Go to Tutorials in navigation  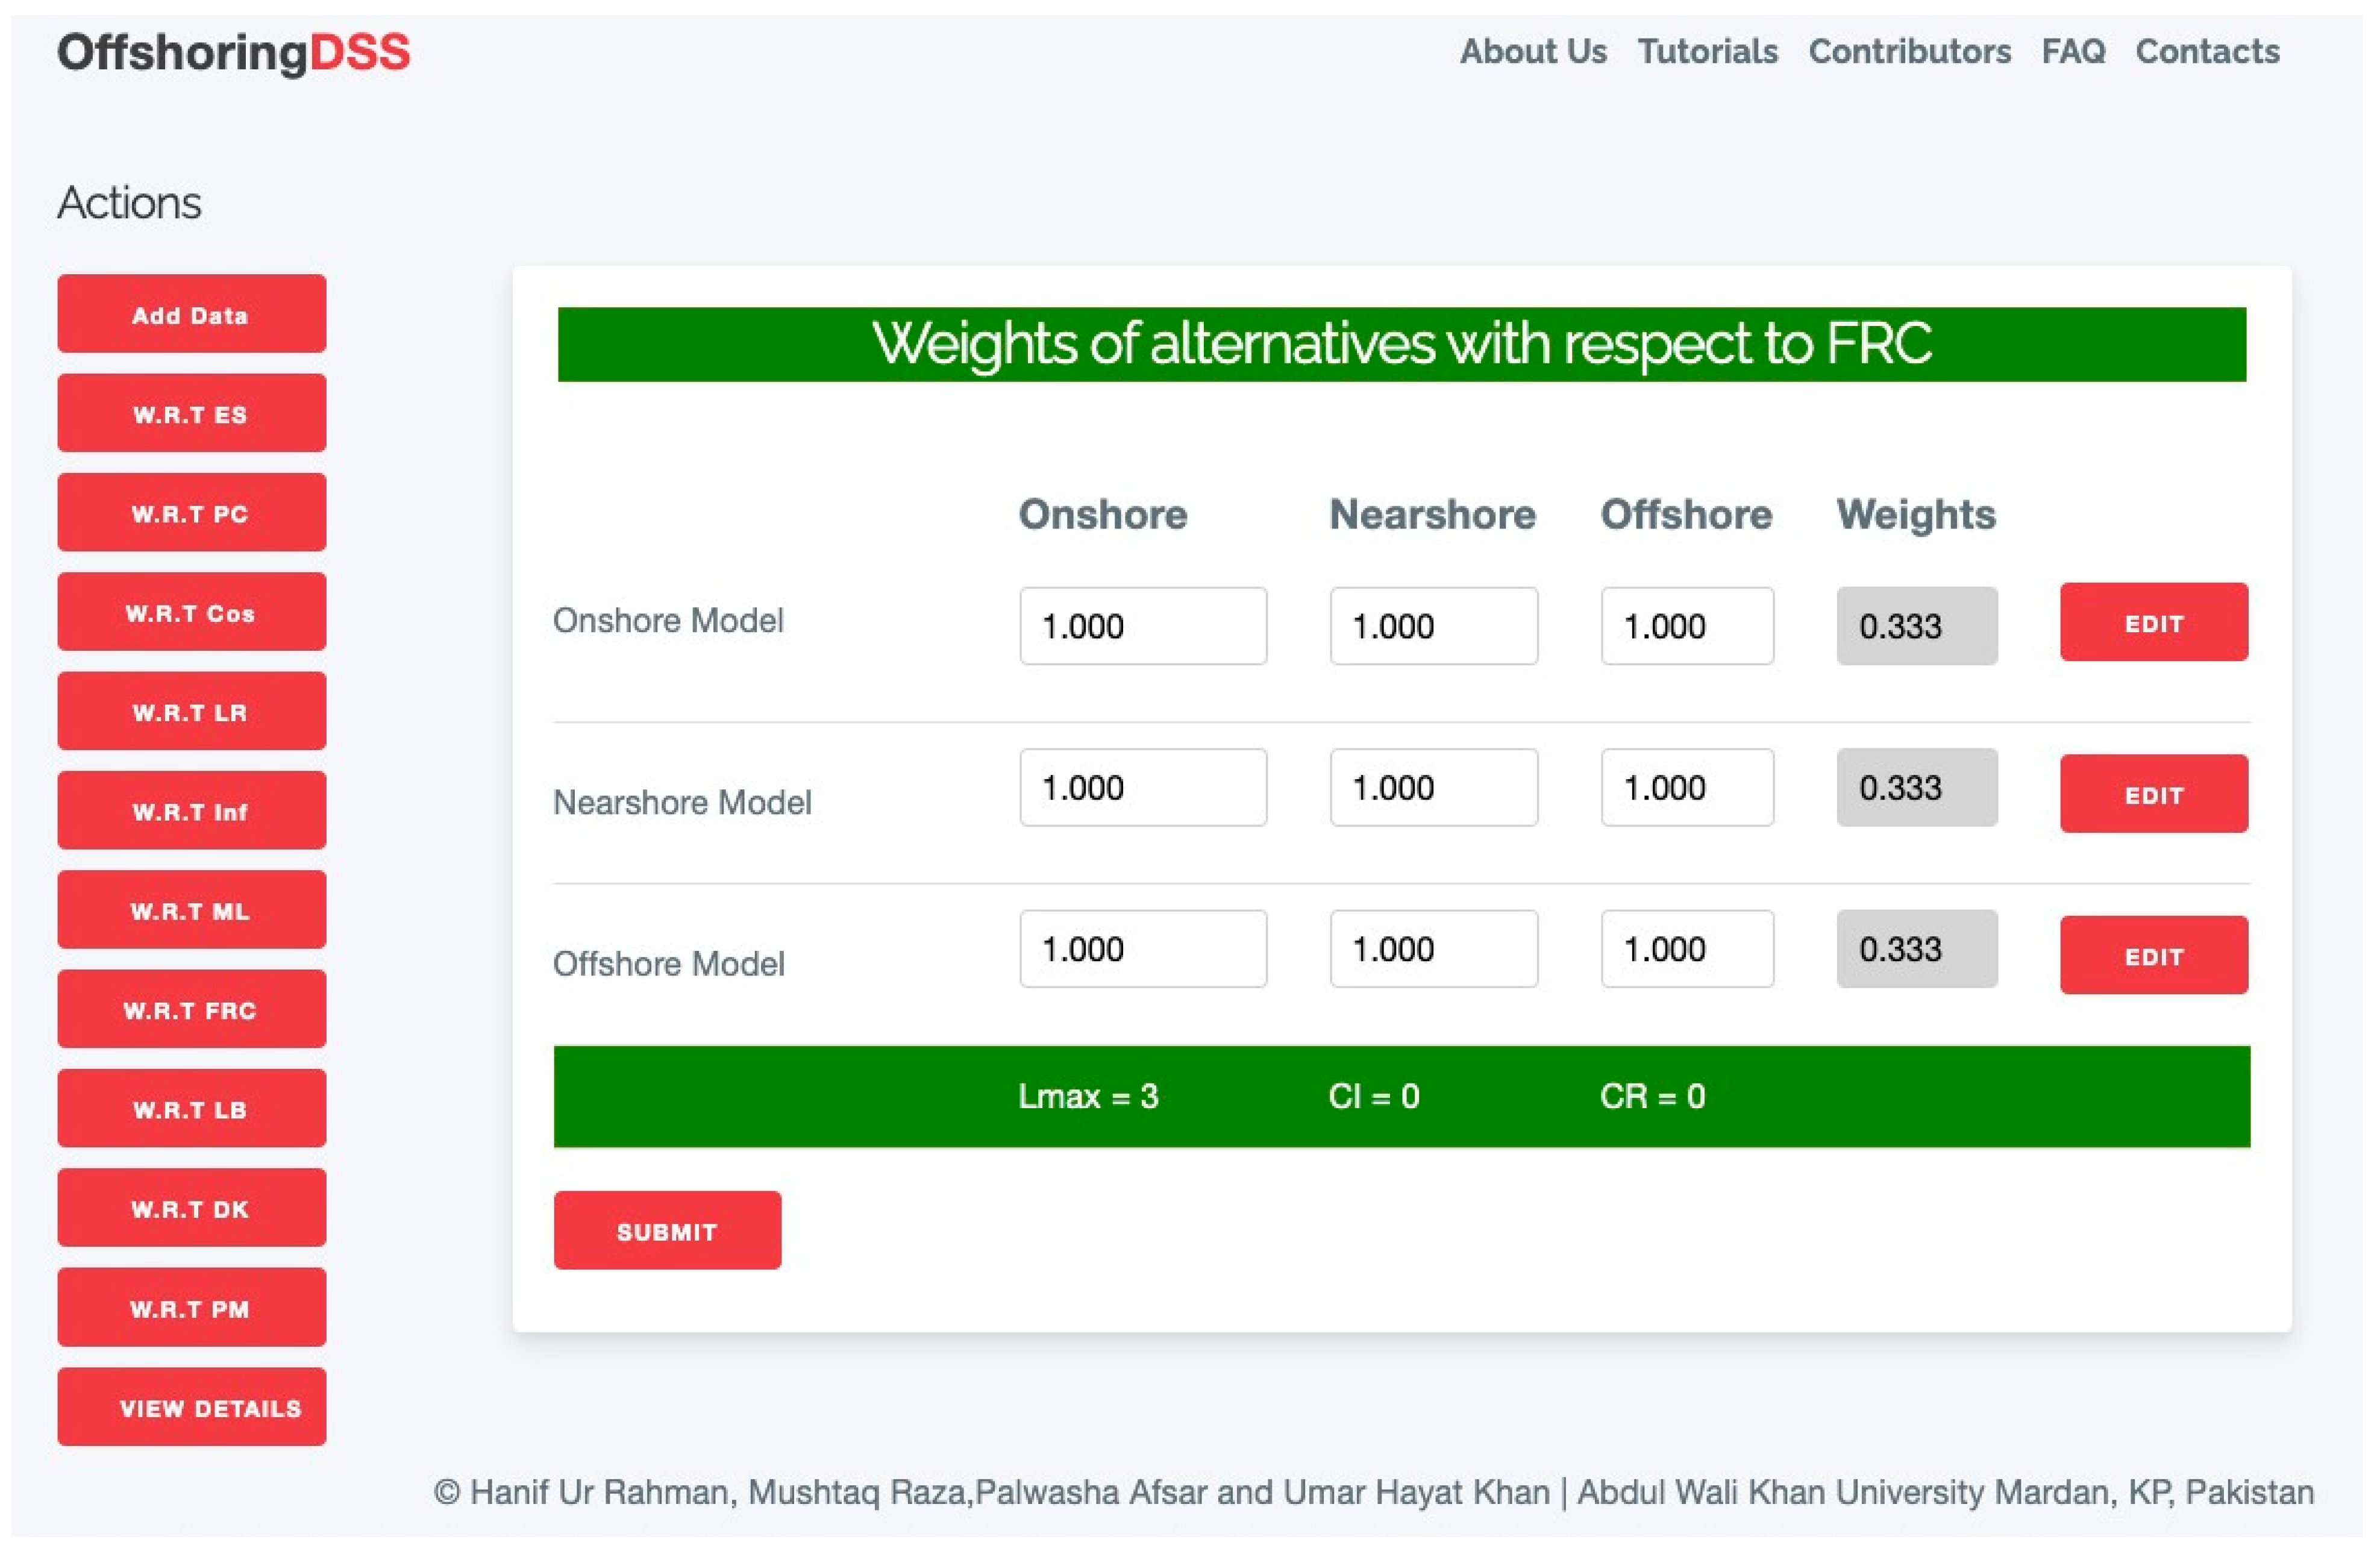[1707, 52]
